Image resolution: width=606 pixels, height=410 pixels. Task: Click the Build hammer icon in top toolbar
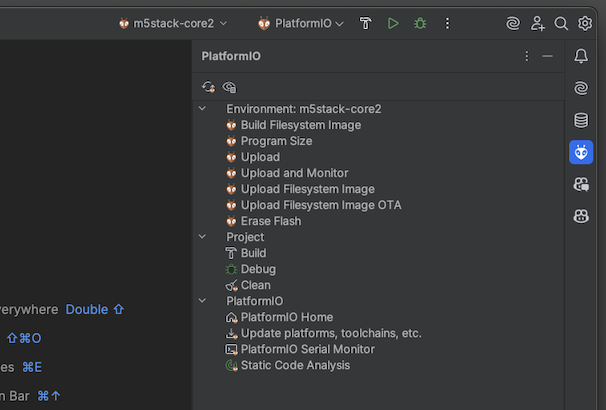(366, 23)
